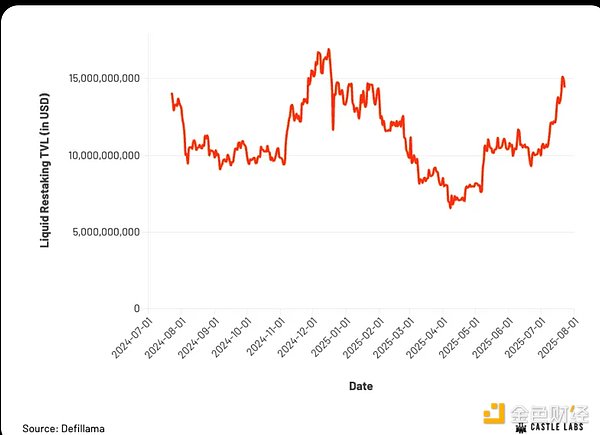
Task: Click the lowest trough of the TVL line
Action: (x=450, y=207)
